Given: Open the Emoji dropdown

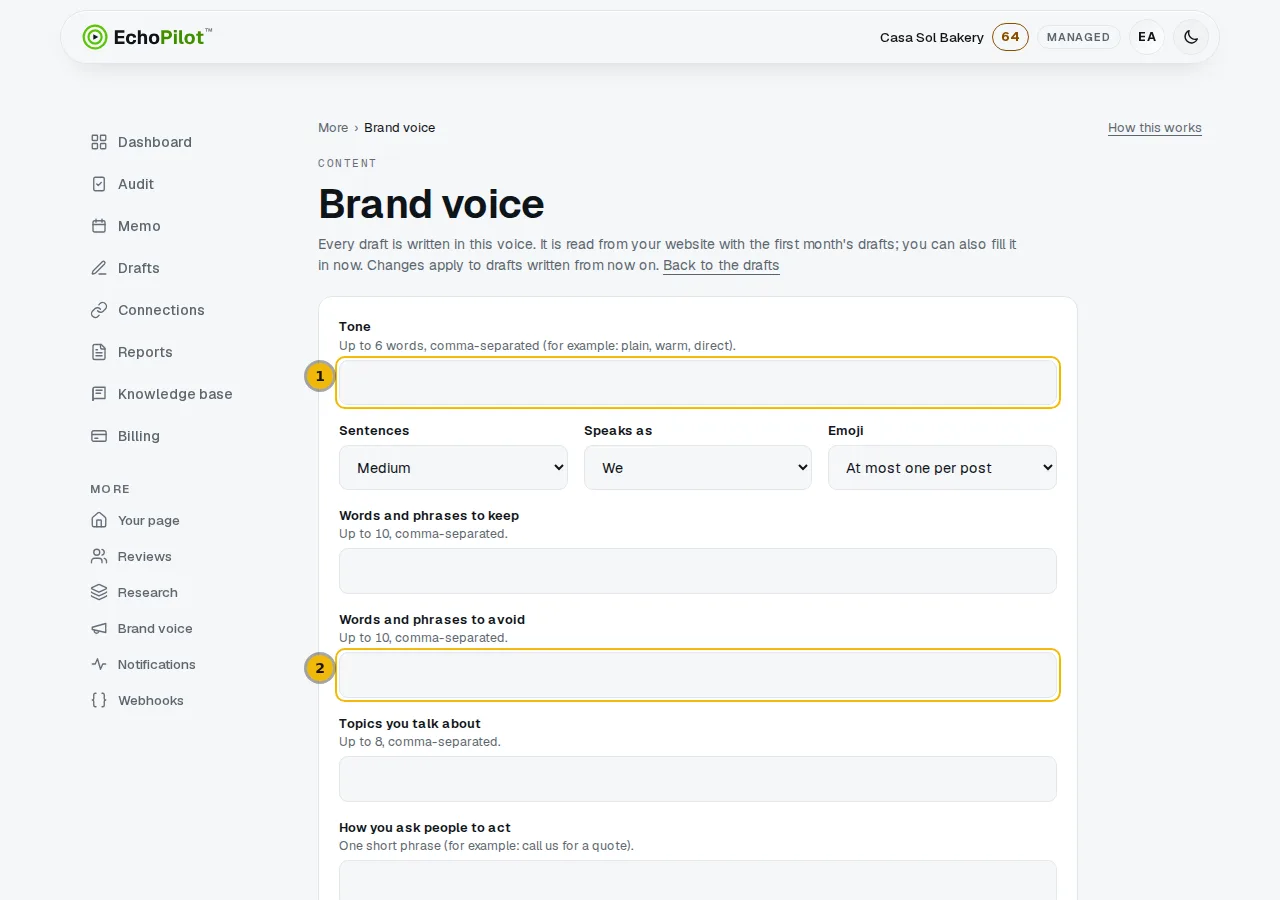Looking at the screenshot, I should (x=942, y=467).
